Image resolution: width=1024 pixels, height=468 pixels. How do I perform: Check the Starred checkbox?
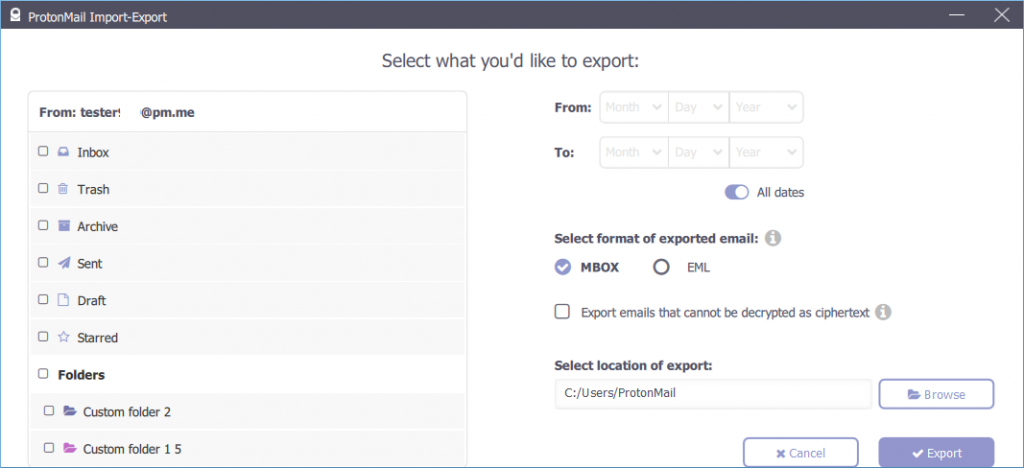click(43, 337)
